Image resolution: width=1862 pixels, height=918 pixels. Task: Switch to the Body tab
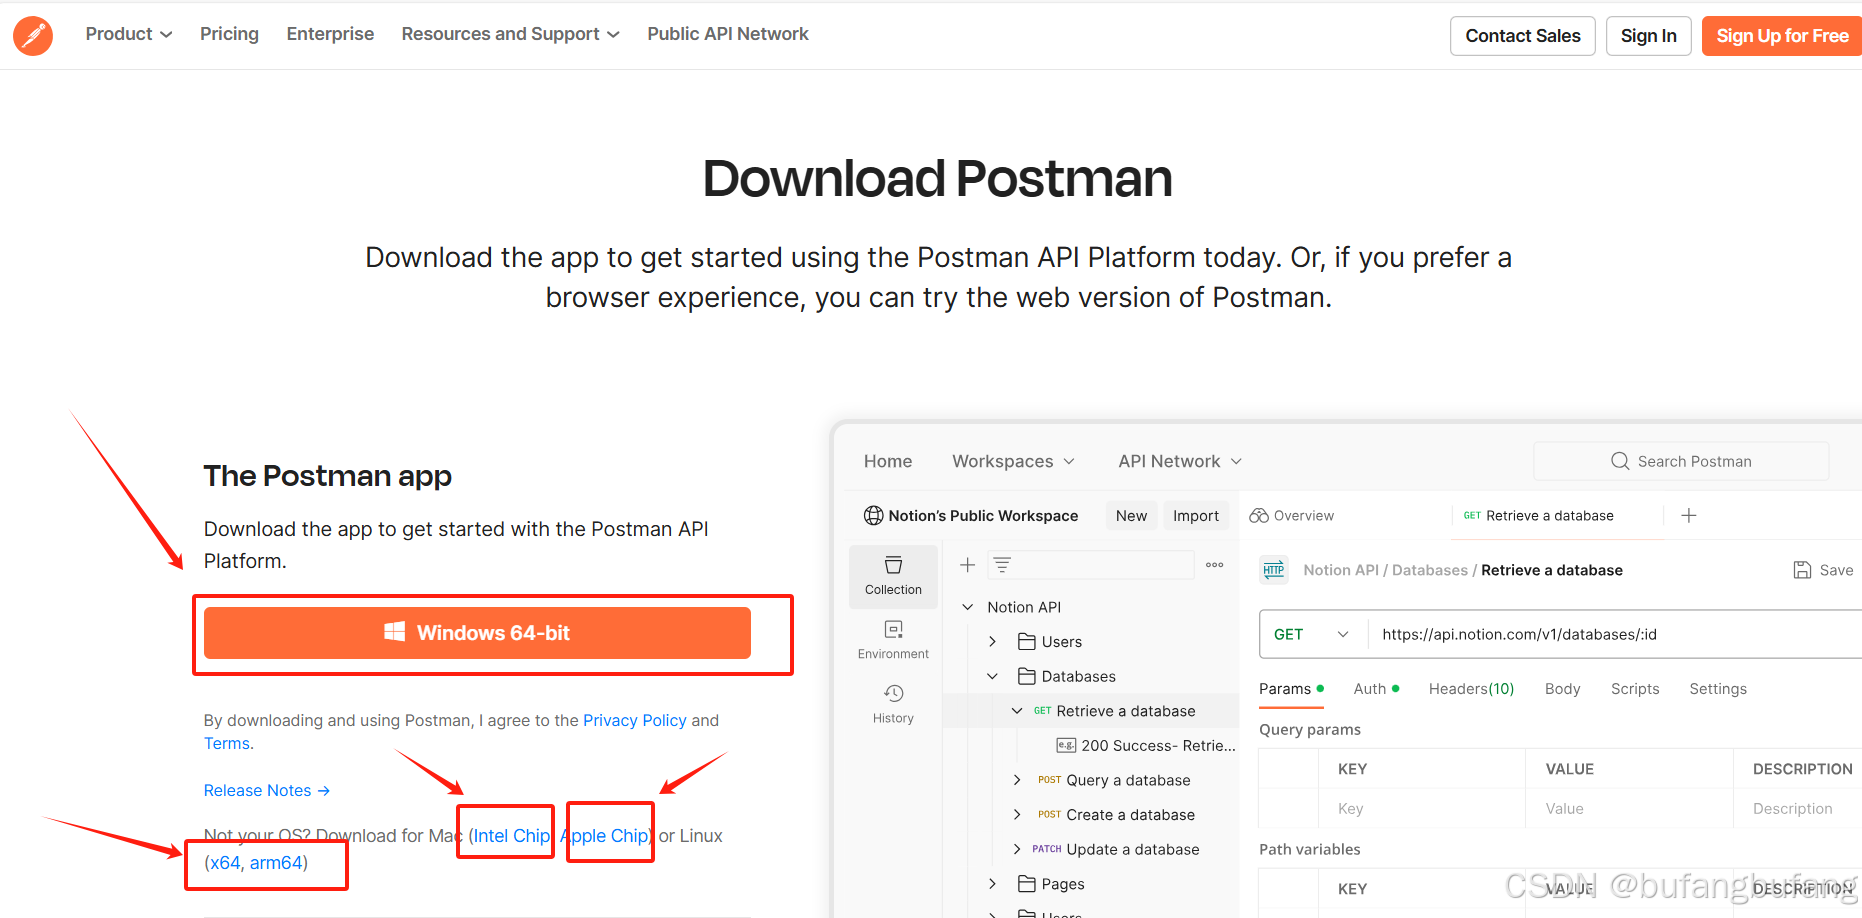[x=1562, y=688]
